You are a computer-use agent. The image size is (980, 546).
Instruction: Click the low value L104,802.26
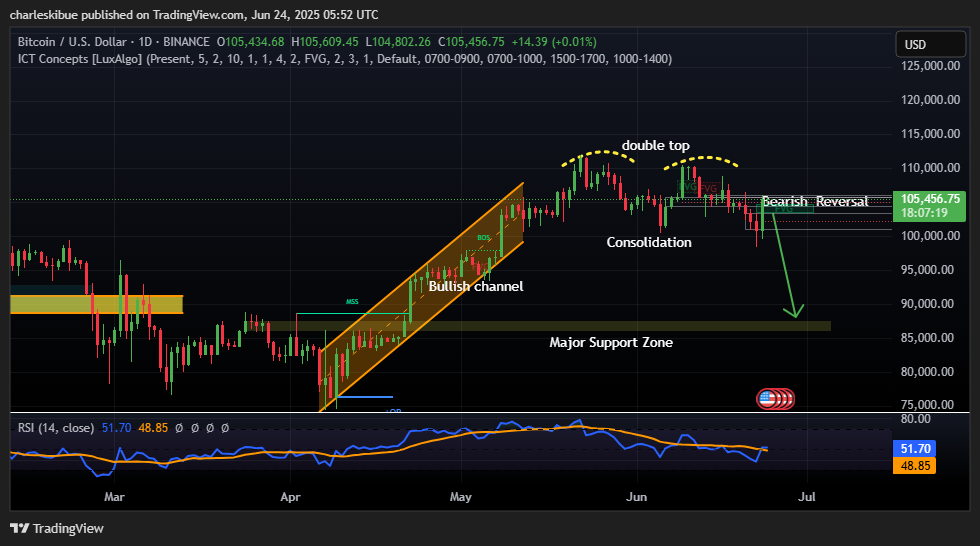point(398,42)
